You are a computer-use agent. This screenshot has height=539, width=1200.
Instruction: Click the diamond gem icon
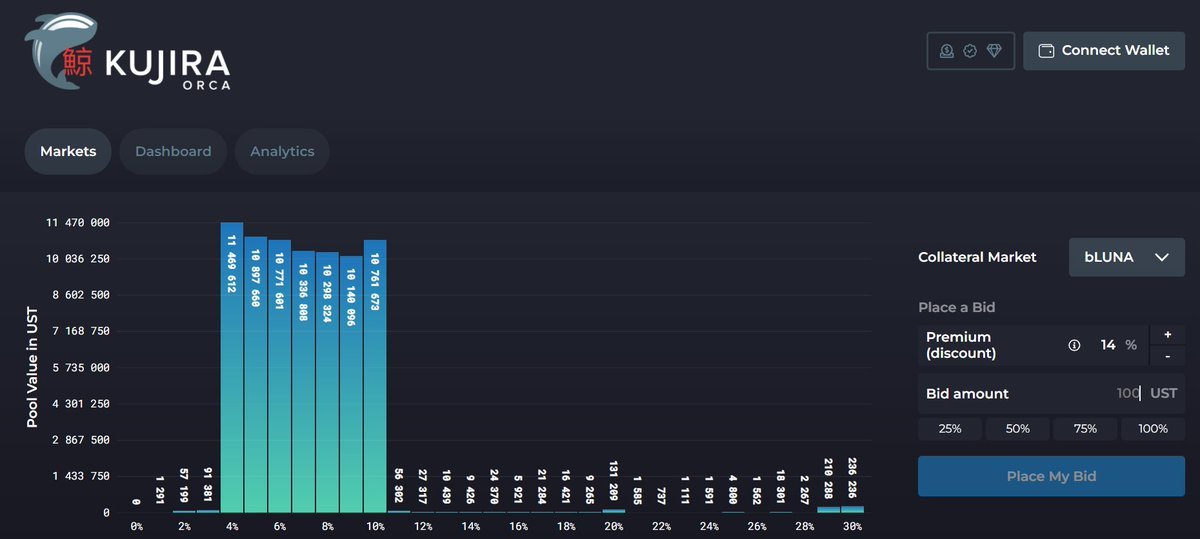[994, 51]
